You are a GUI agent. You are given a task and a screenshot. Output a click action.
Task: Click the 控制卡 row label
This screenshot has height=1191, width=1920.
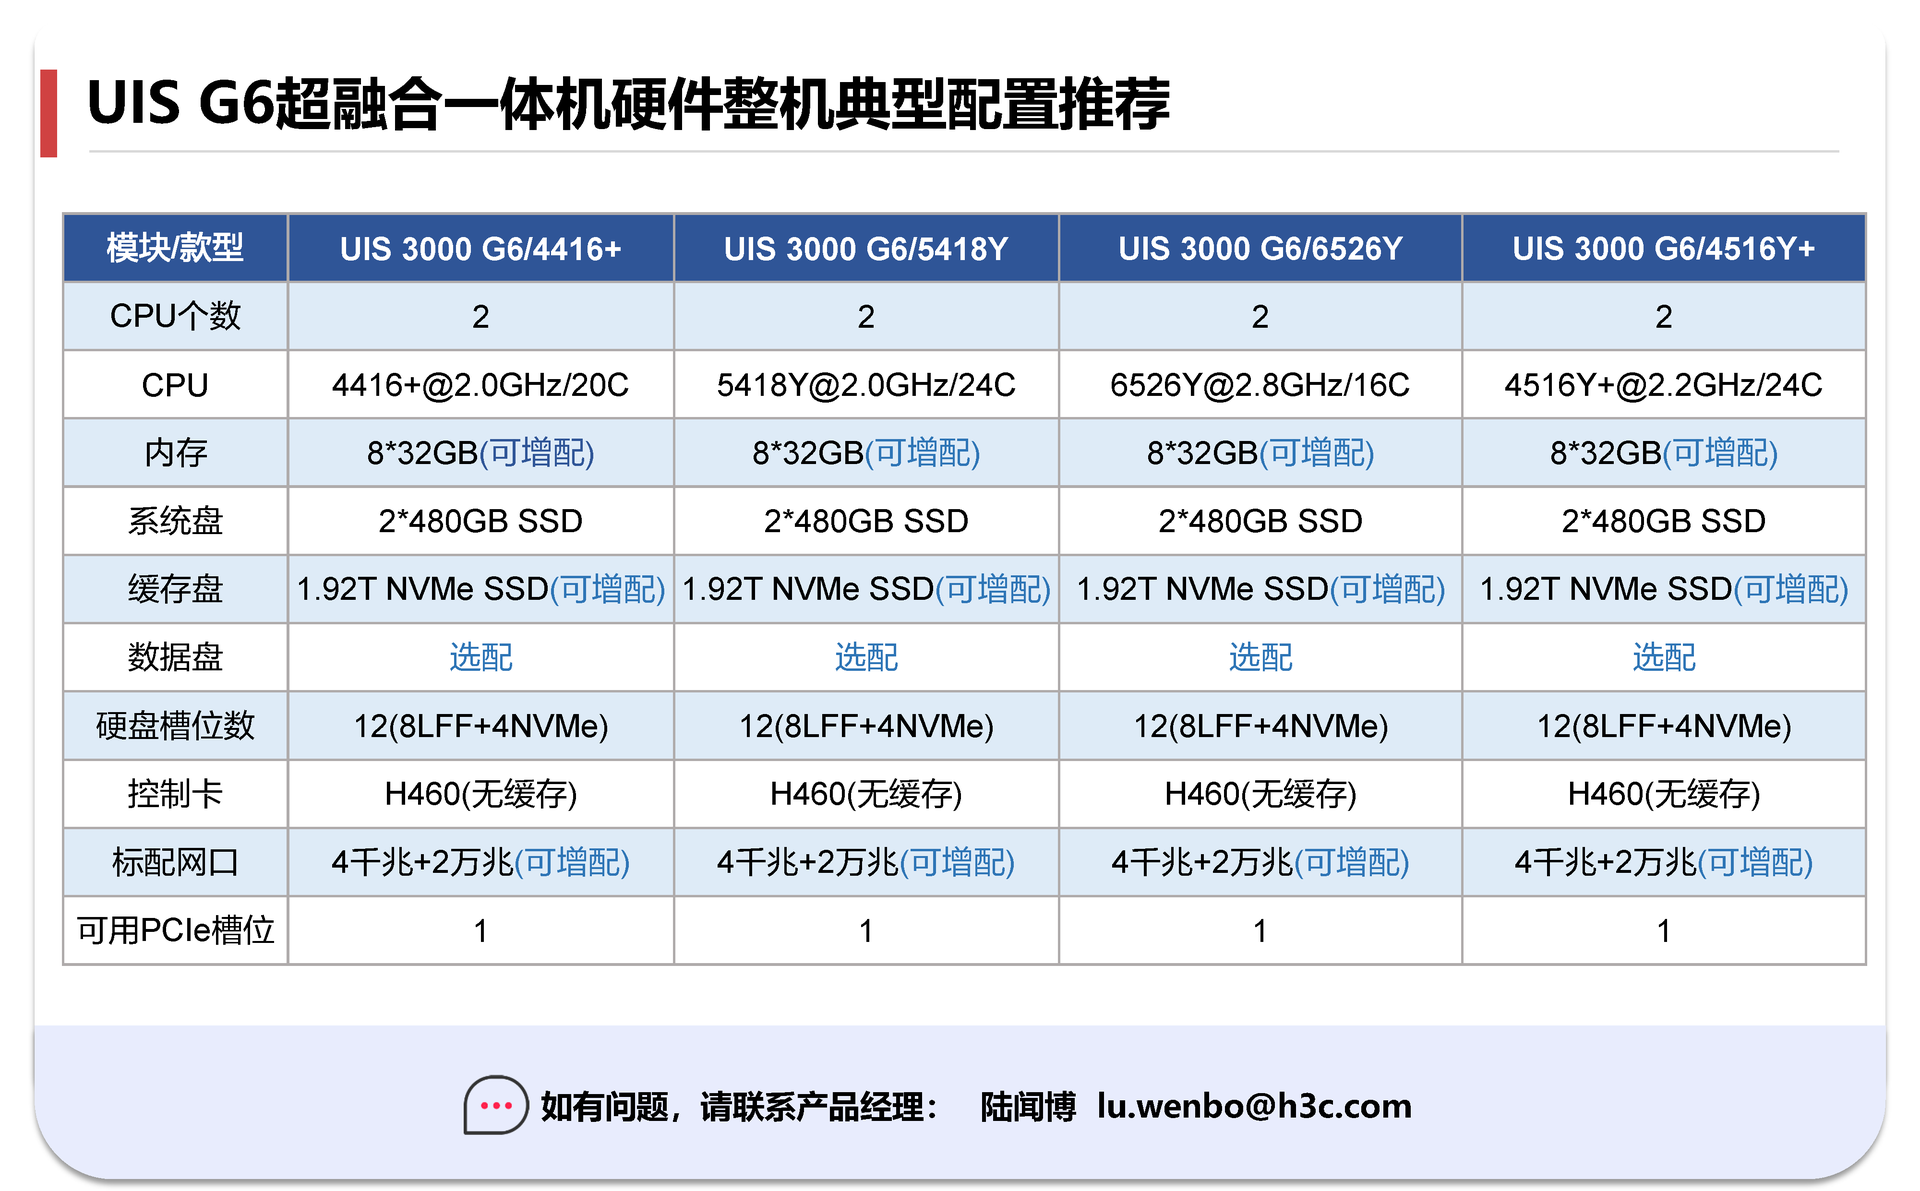[175, 794]
